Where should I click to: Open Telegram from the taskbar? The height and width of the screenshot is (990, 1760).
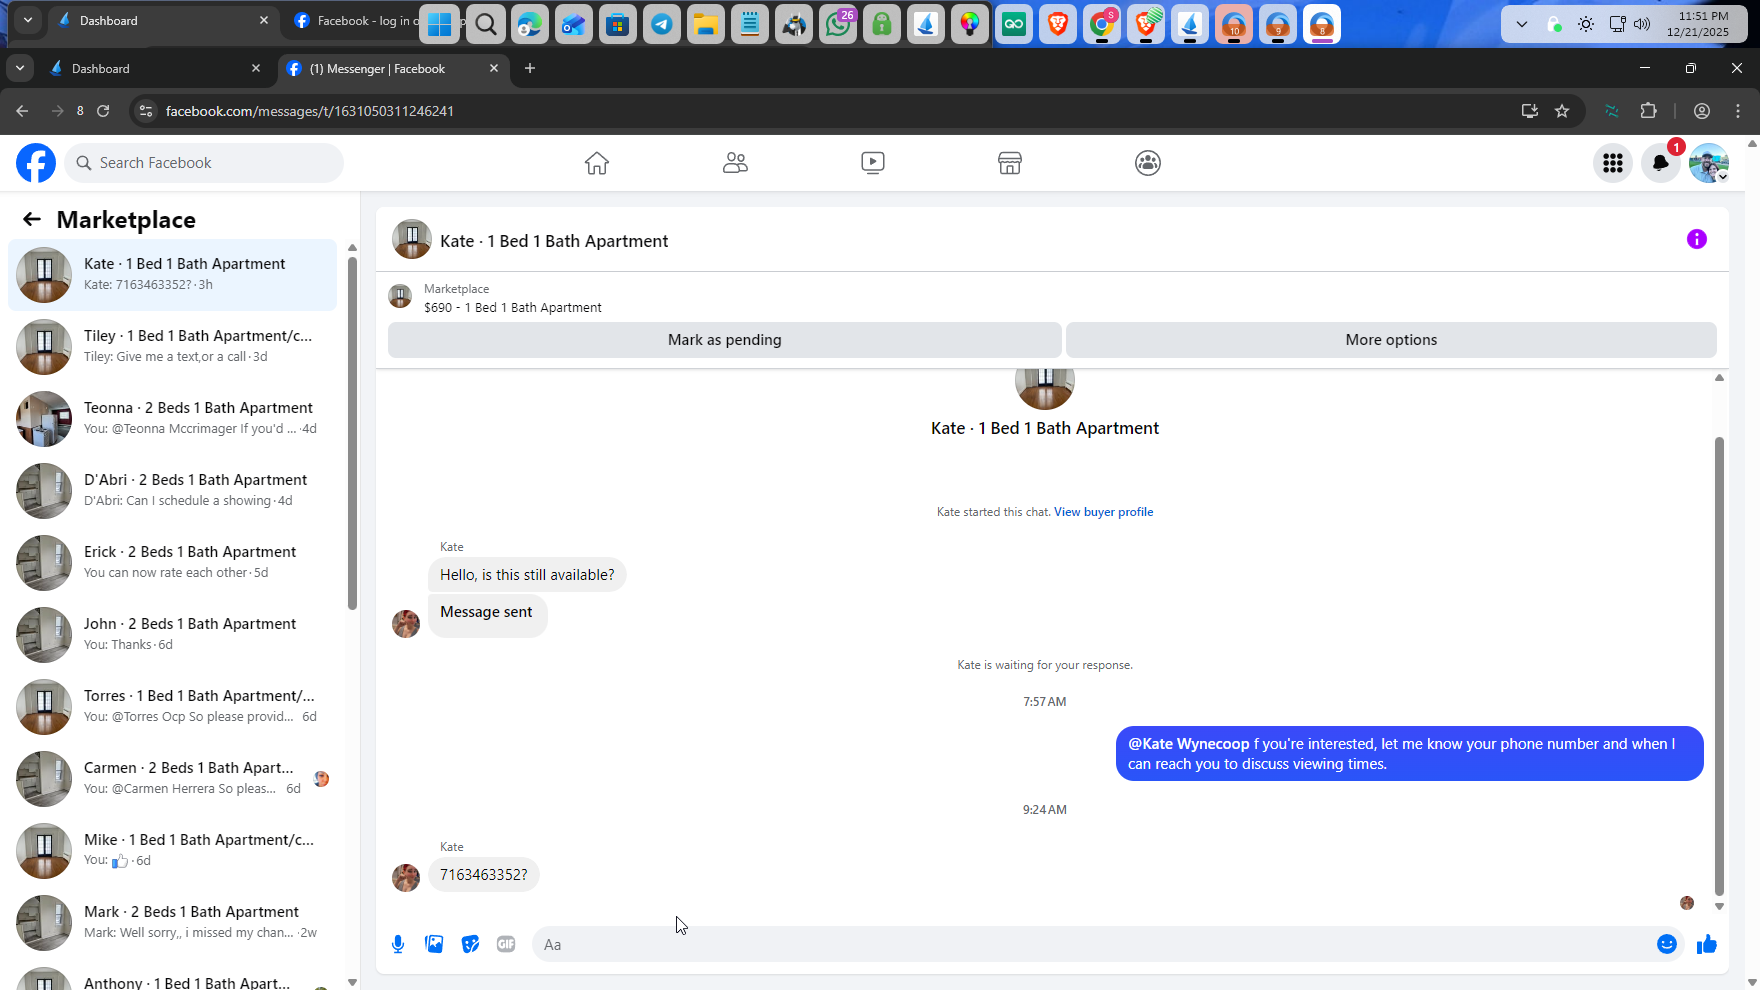point(662,25)
